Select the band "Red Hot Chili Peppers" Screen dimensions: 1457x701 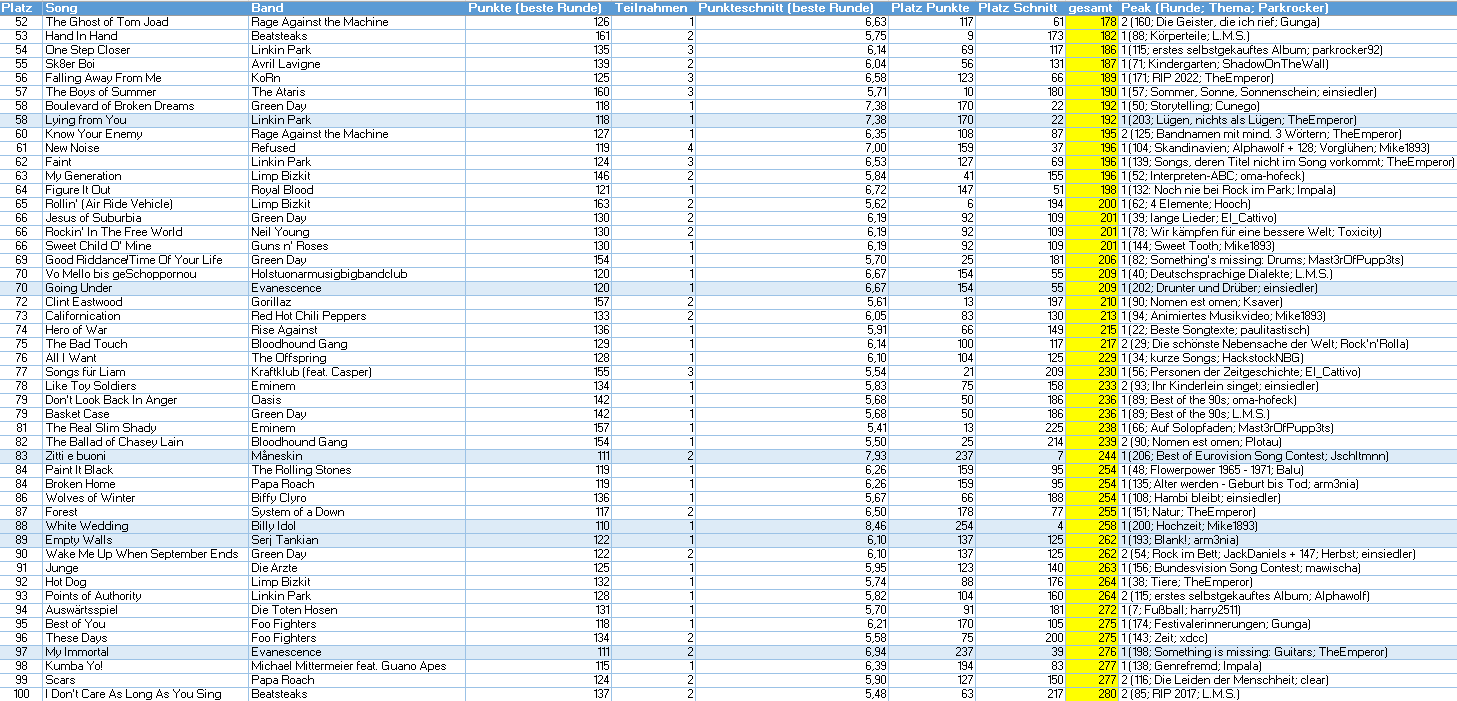click(x=357, y=316)
